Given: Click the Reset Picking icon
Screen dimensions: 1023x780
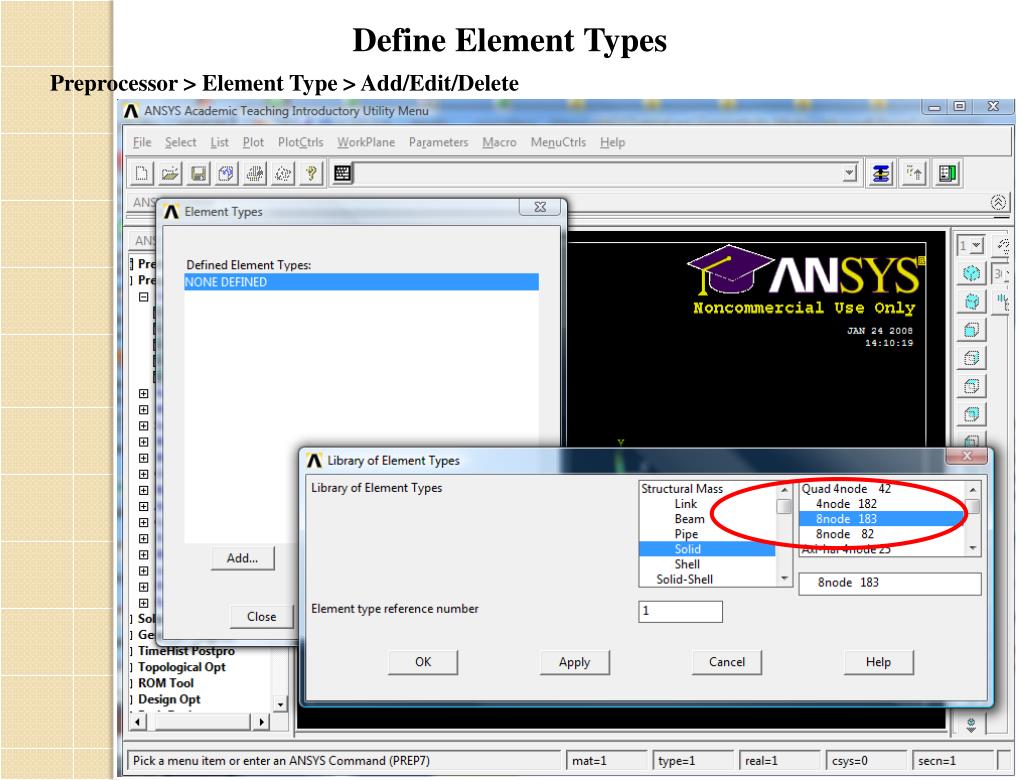Looking at the screenshot, I should 915,173.
